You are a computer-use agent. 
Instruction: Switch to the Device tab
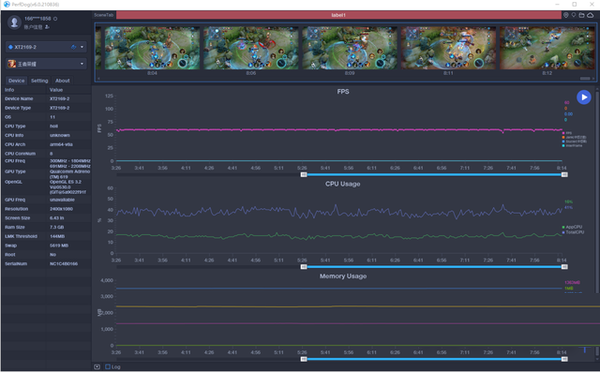(x=16, y=80)
